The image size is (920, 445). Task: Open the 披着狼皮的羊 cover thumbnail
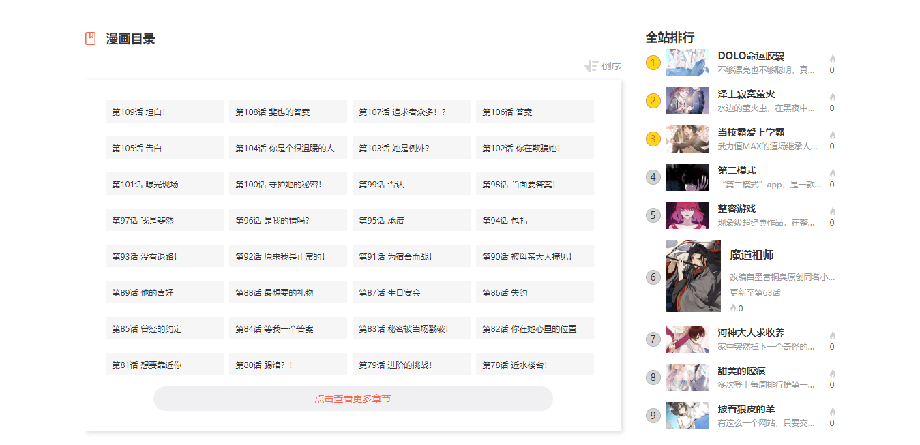pos(688,415)
